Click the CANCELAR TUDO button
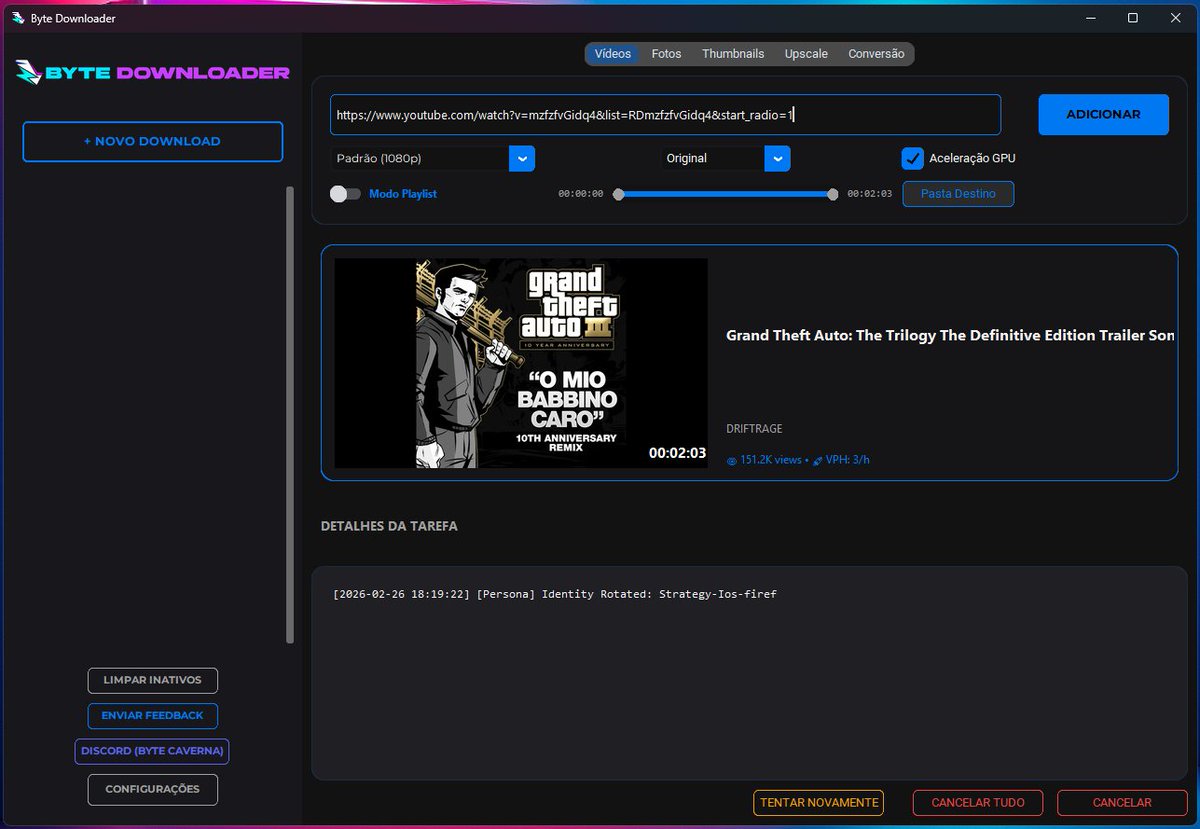The image size is (1200, 829). [x=978, y=803]
